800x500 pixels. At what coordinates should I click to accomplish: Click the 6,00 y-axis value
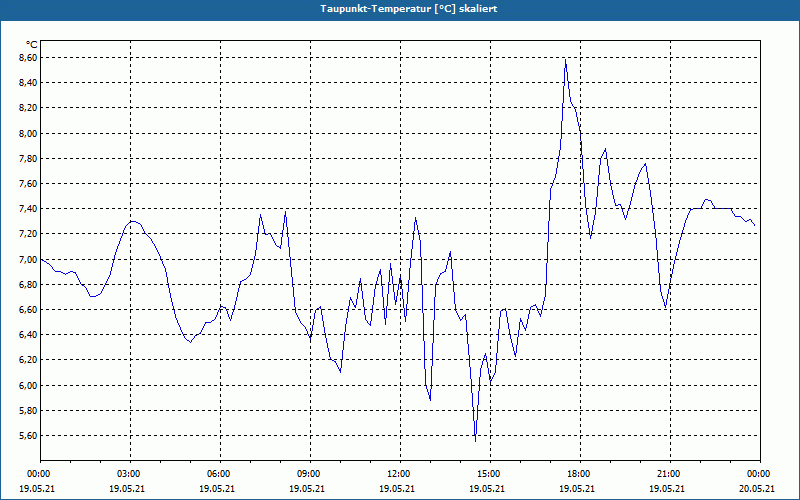[x=29, y=385]
